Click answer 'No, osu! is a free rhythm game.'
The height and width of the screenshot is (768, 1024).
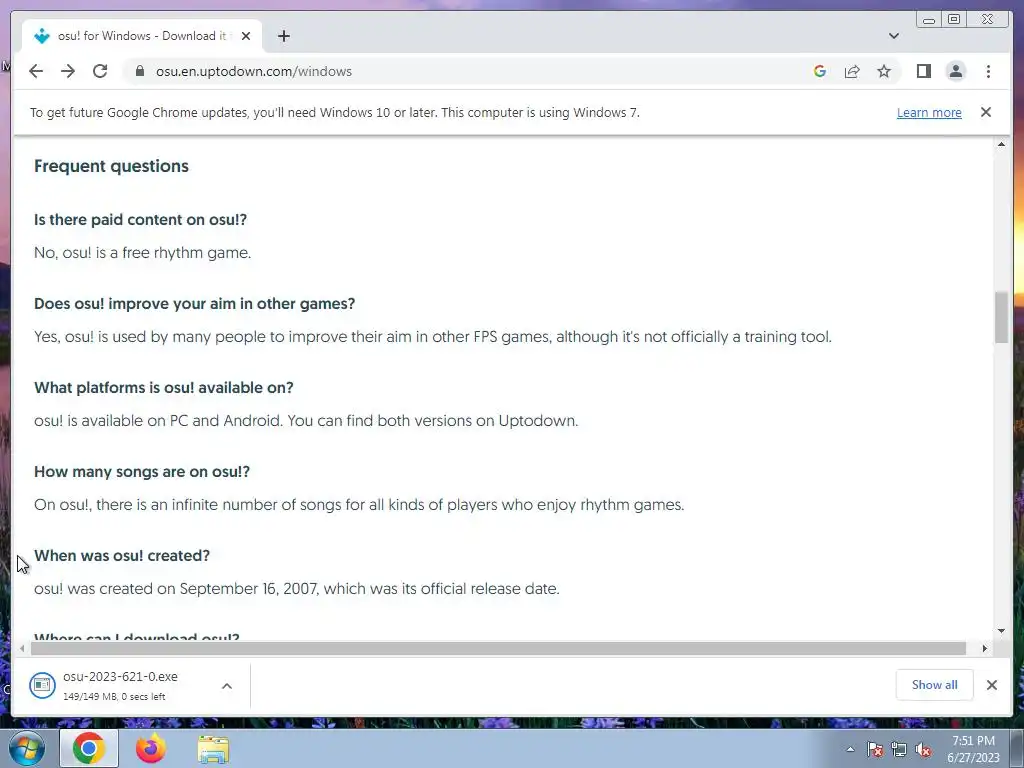pyautogui.click(x=142, y=253)
